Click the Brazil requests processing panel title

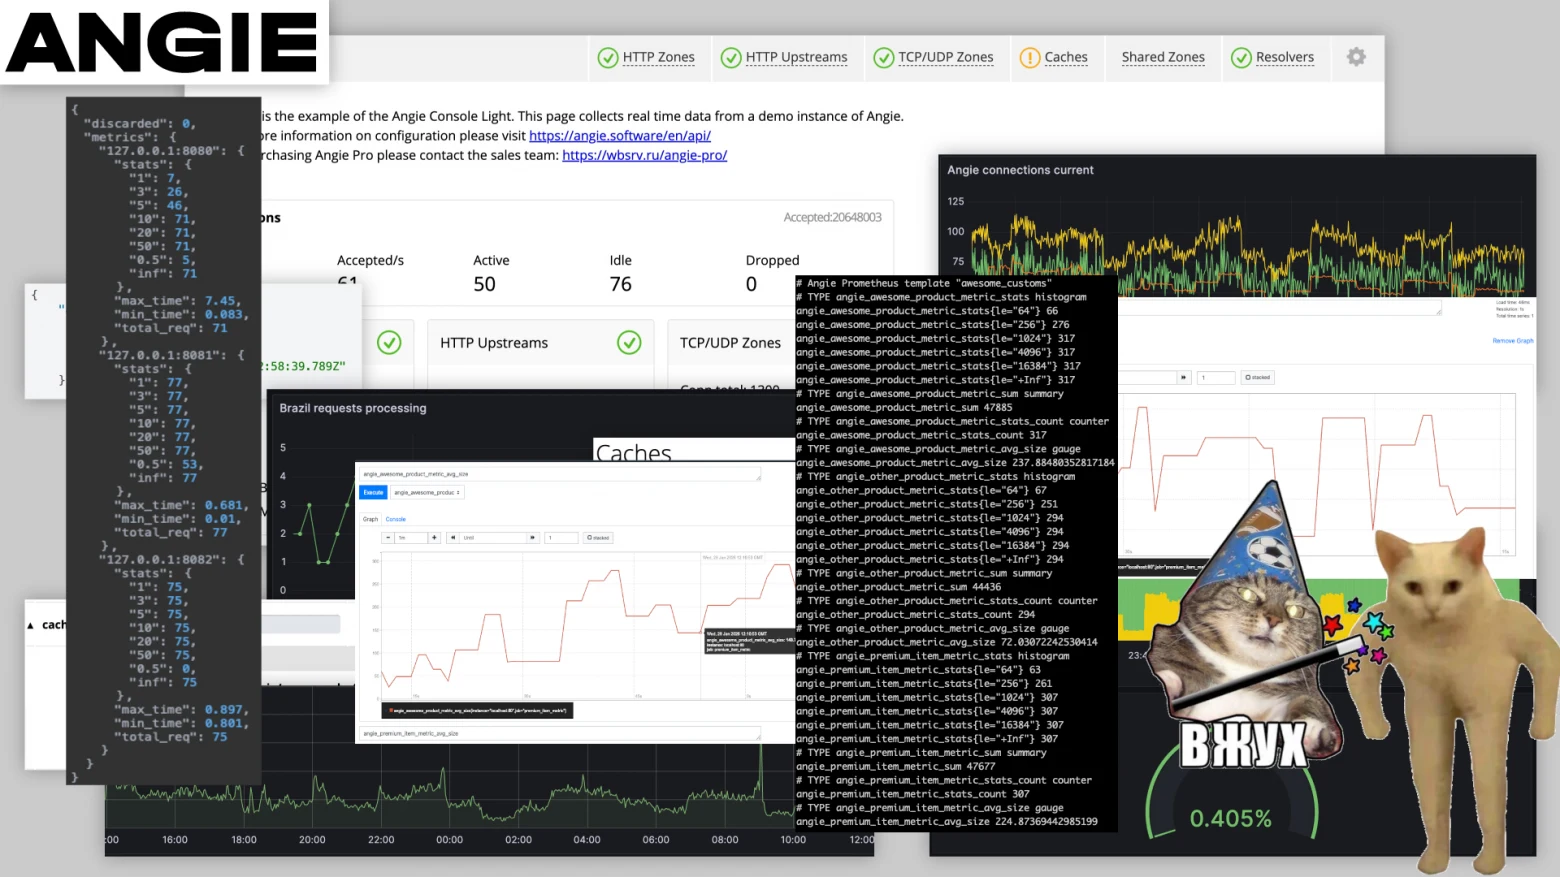(352, 408)
